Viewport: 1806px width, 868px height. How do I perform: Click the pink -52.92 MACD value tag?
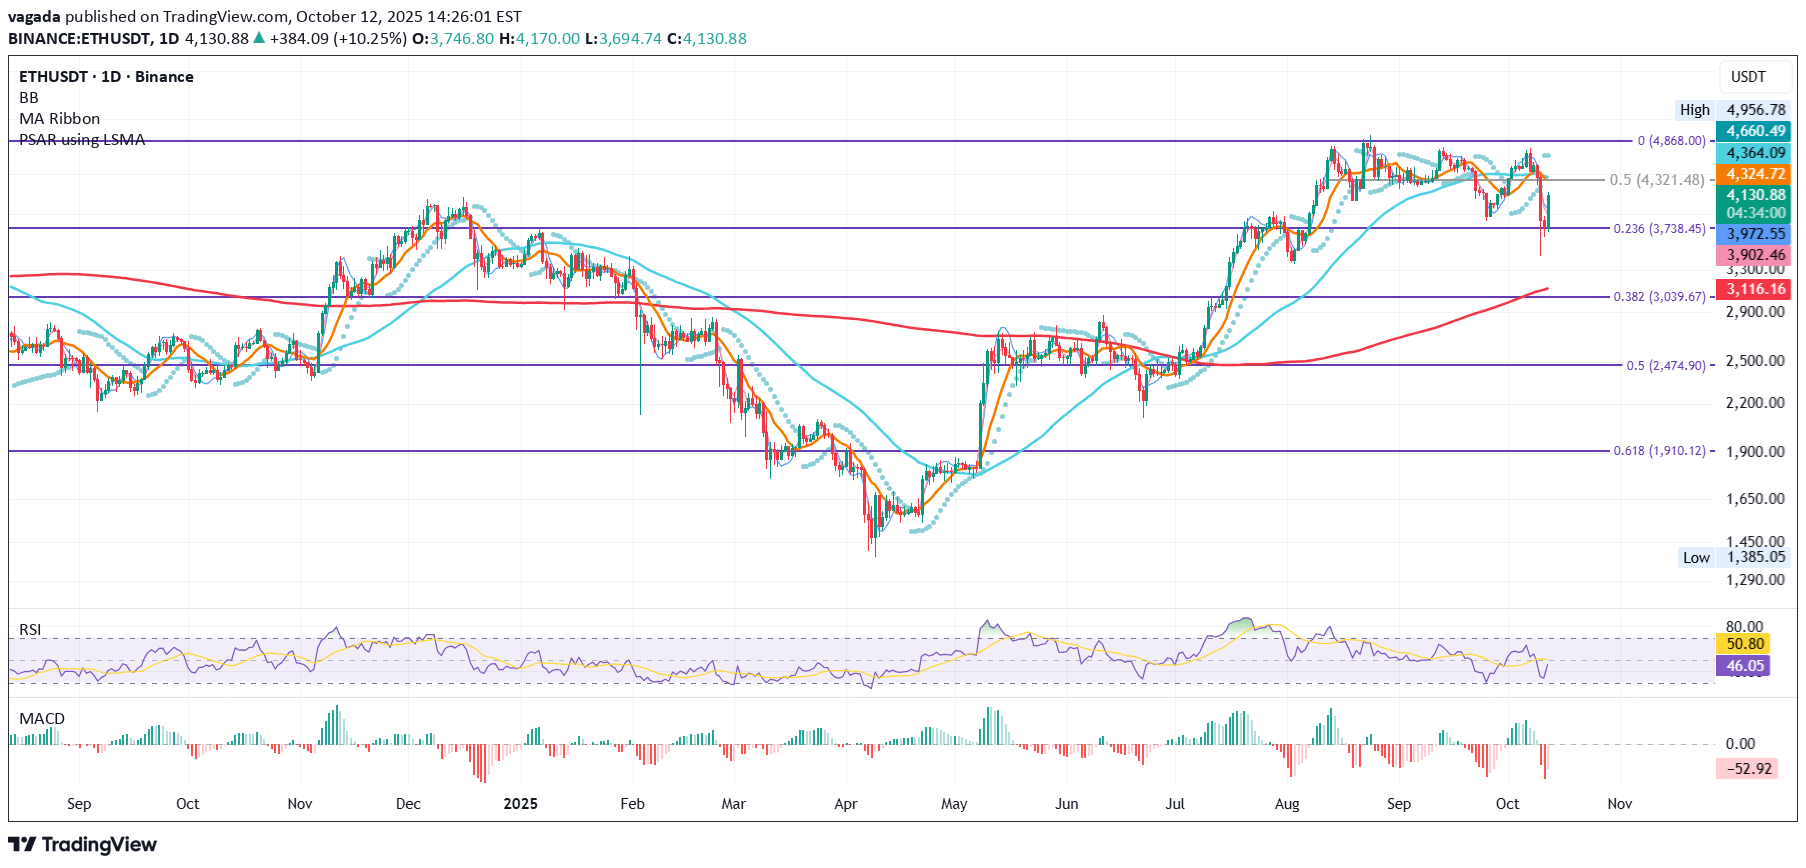pos(1748,769)
